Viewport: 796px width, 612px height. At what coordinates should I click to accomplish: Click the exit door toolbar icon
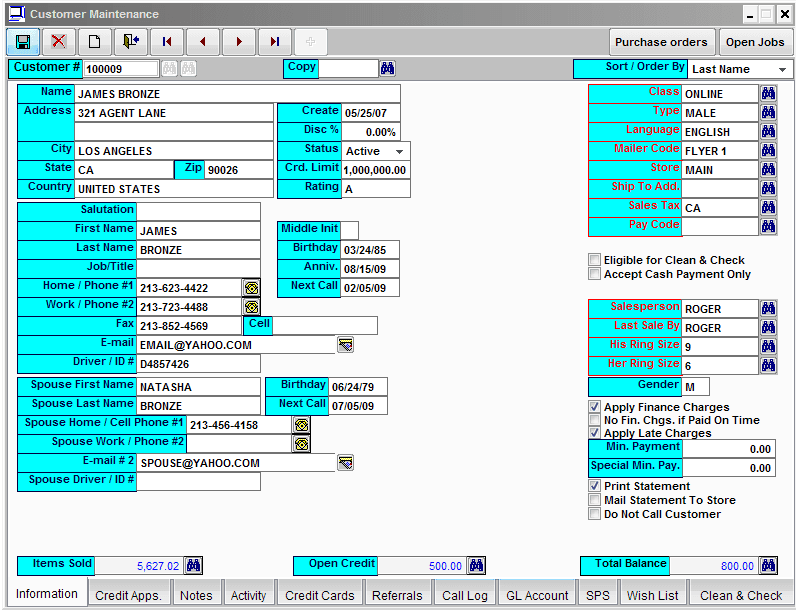point(131,42)
